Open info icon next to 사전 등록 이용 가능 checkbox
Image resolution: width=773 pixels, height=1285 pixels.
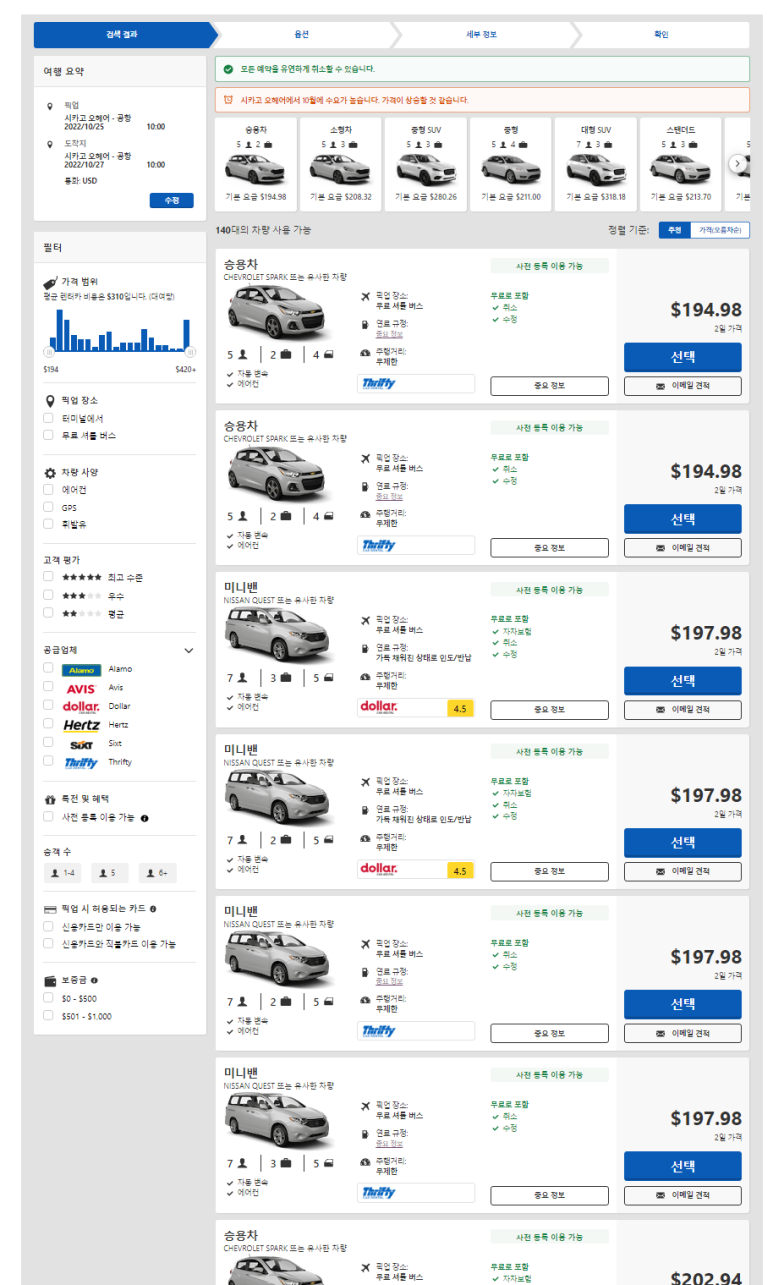click(x=145, y=818)
